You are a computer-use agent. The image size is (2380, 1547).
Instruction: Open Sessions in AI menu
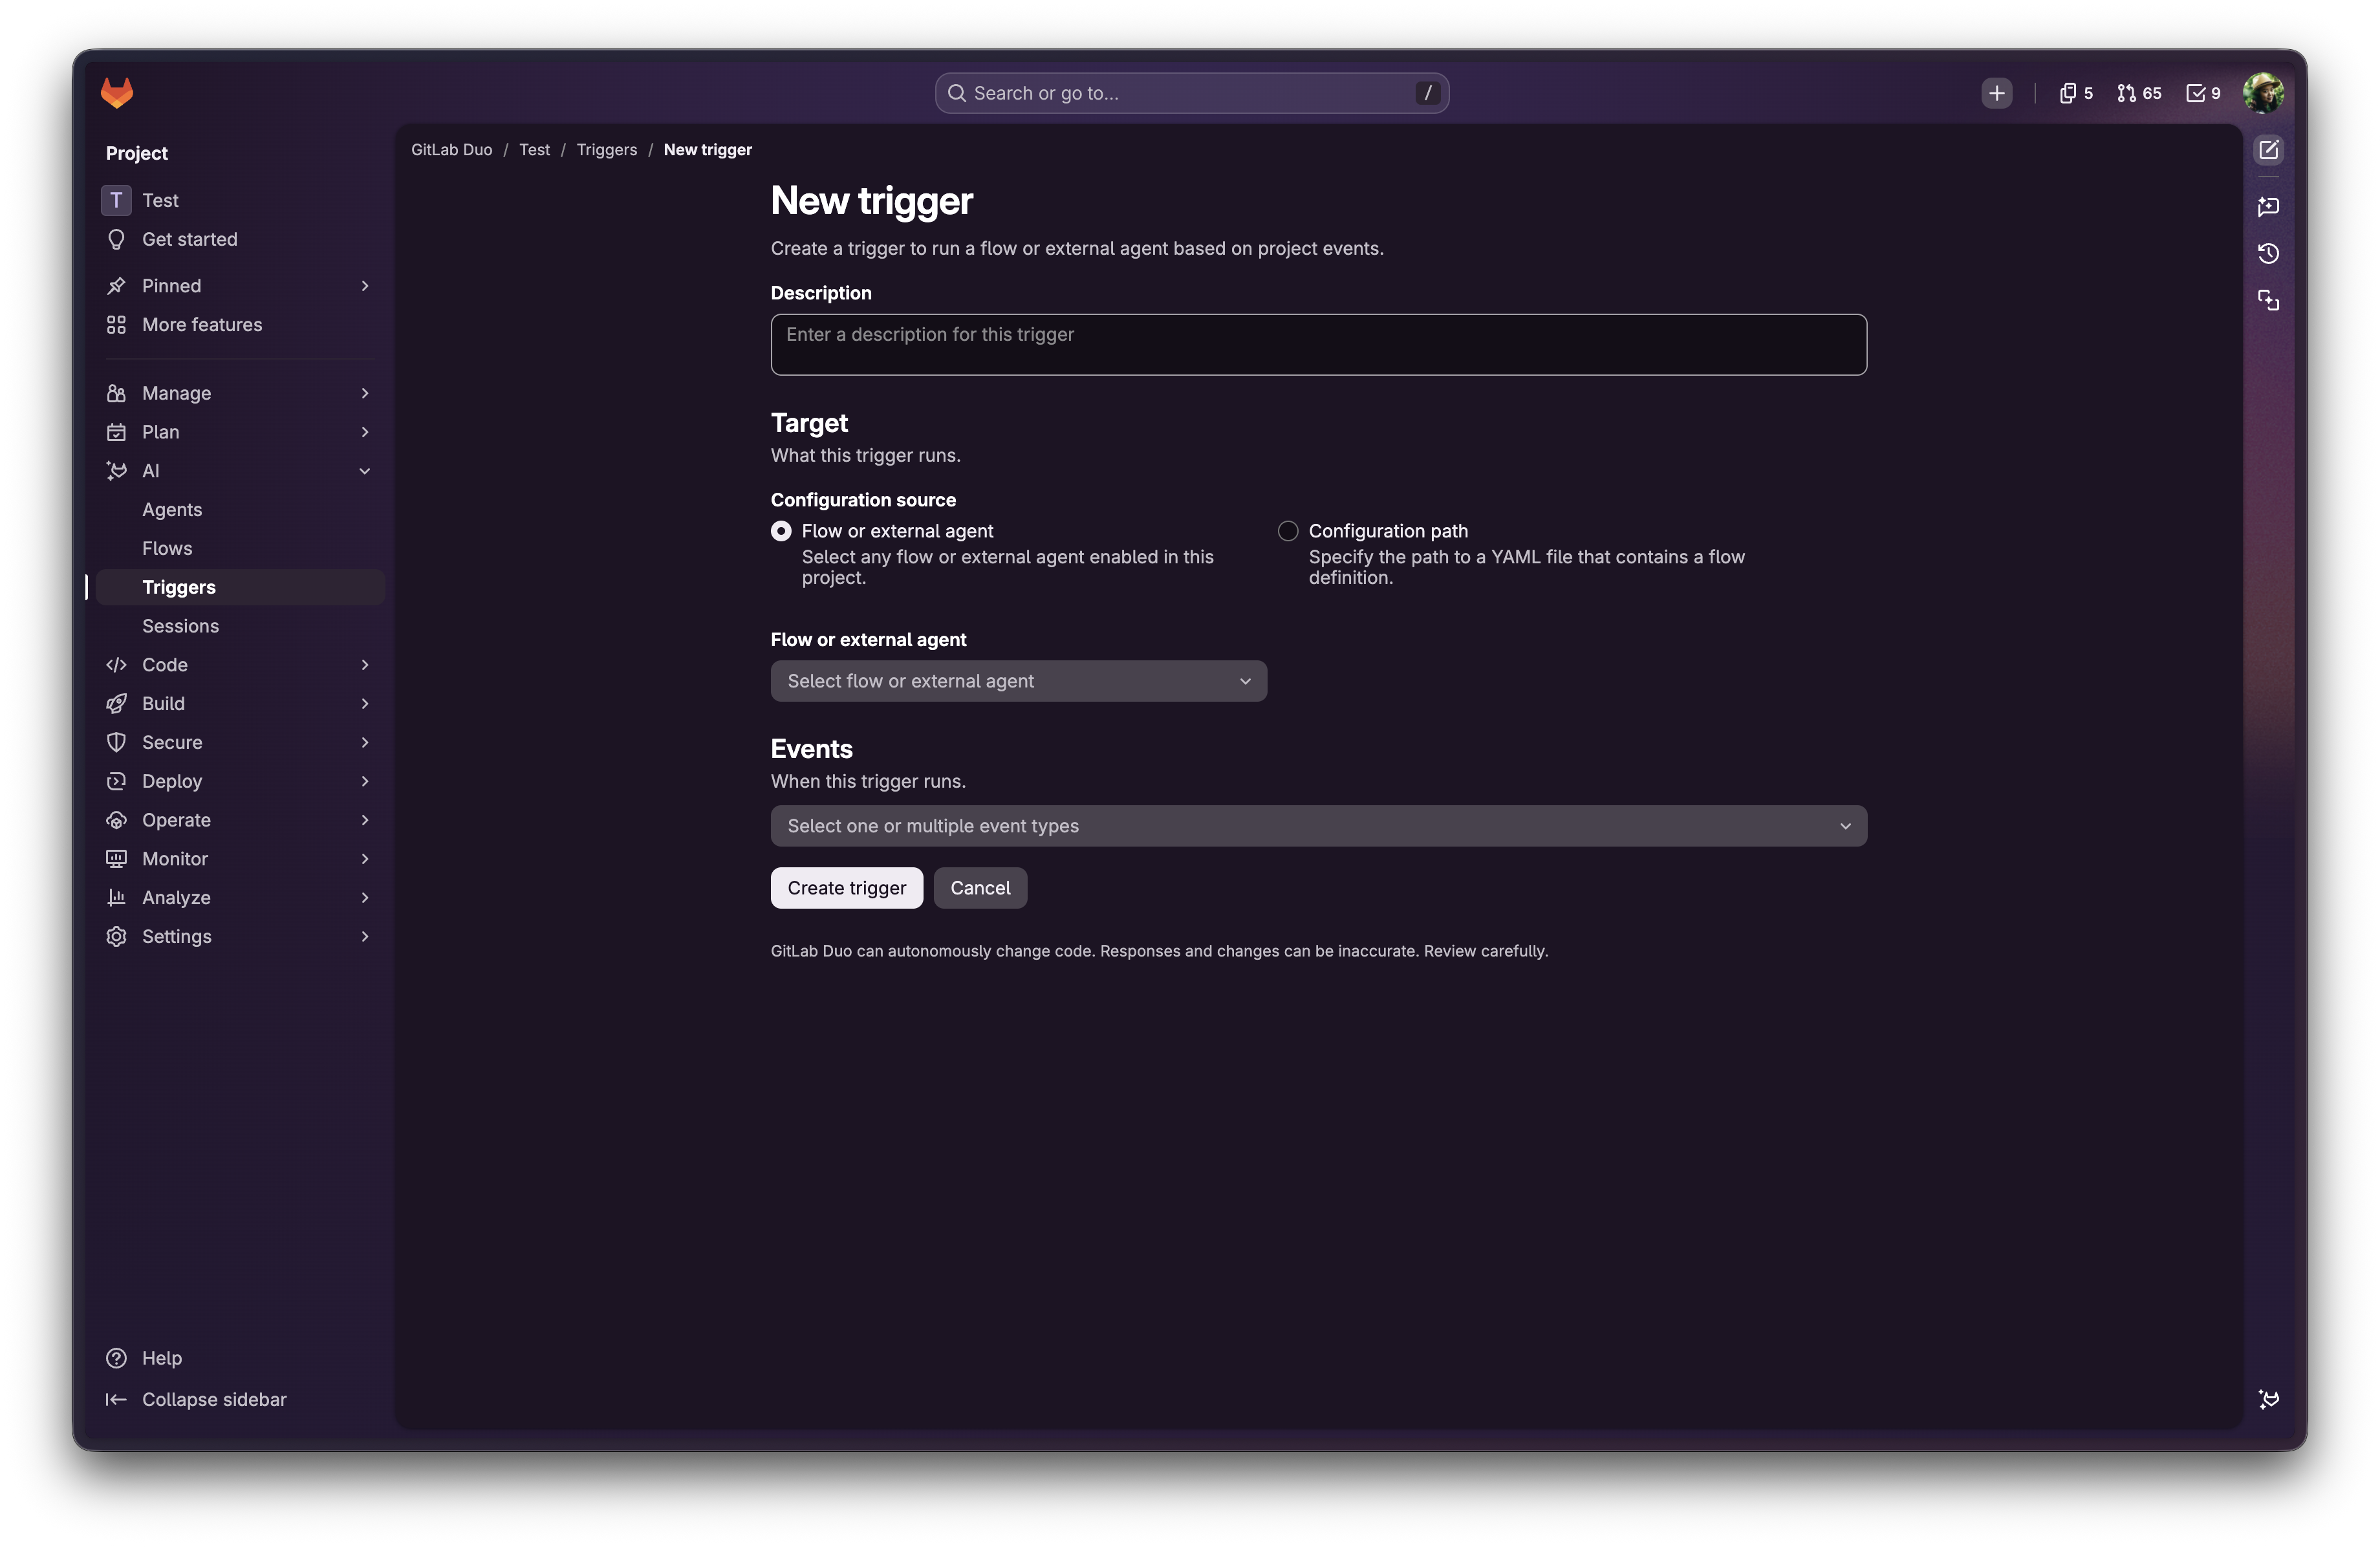[x=240, y=626]
